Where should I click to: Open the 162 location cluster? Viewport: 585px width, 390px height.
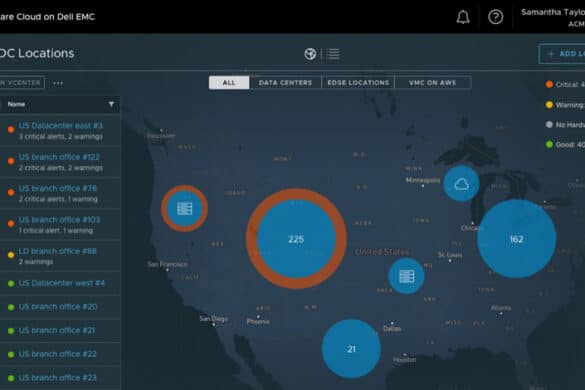click(517, 239)
